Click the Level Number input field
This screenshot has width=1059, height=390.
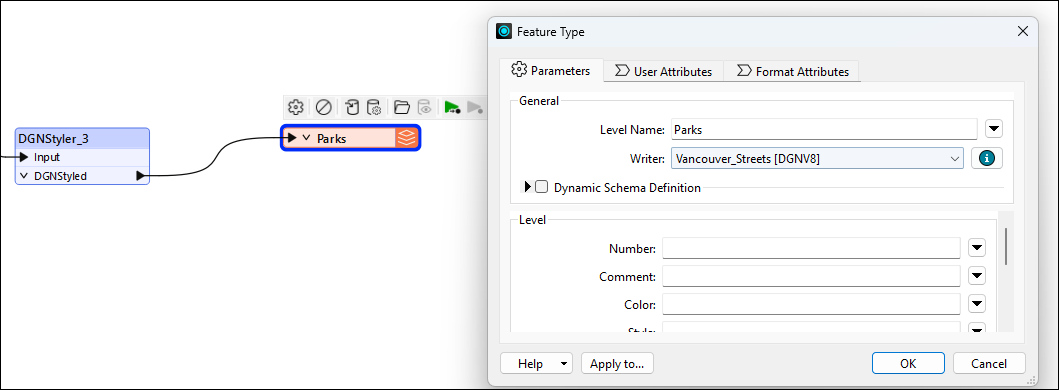811,248
